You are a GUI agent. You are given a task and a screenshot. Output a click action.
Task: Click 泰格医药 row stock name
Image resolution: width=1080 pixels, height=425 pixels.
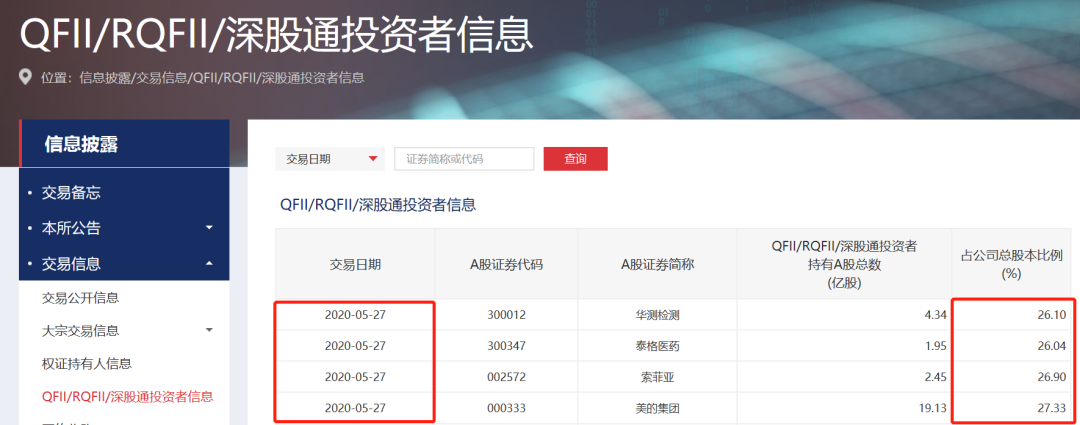point(657,345)
